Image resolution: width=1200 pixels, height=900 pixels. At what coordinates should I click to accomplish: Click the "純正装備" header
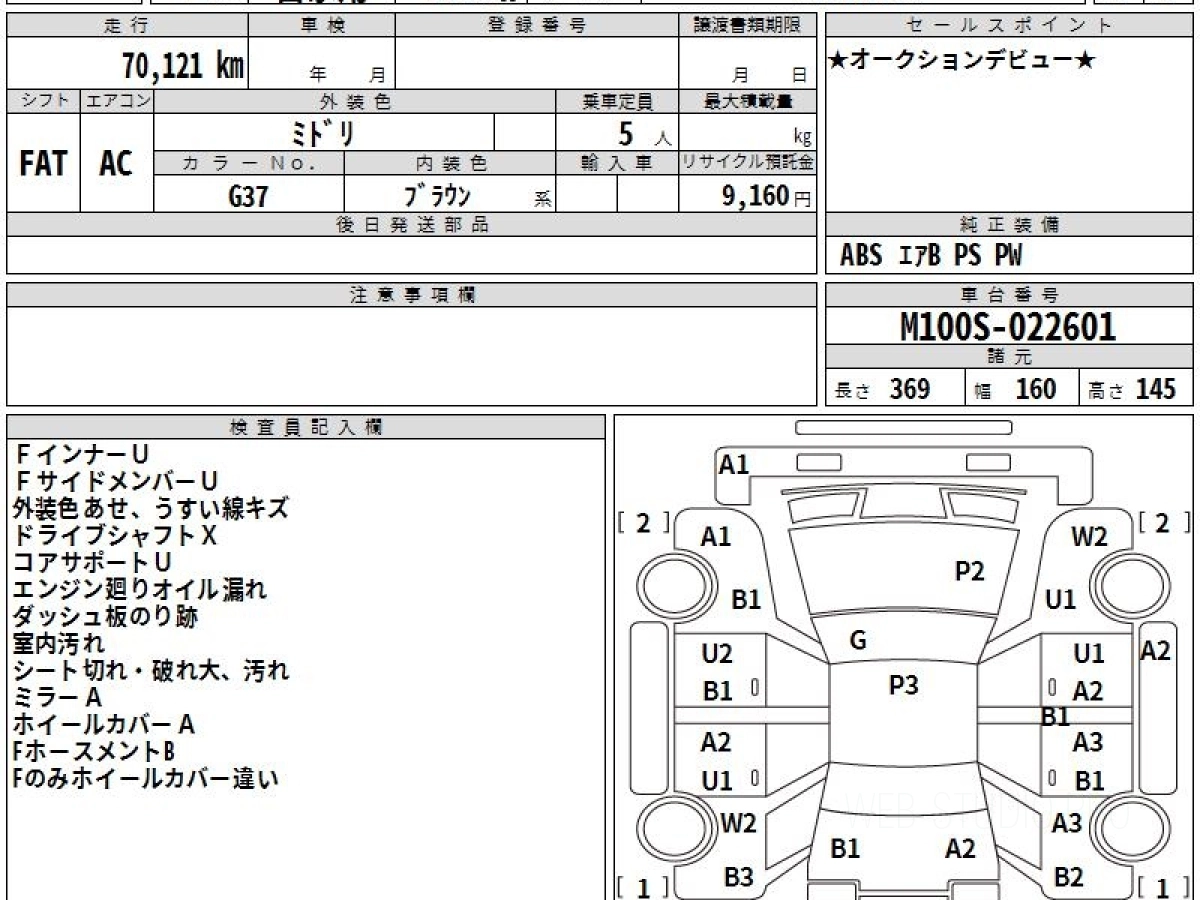coord(1010,225)
